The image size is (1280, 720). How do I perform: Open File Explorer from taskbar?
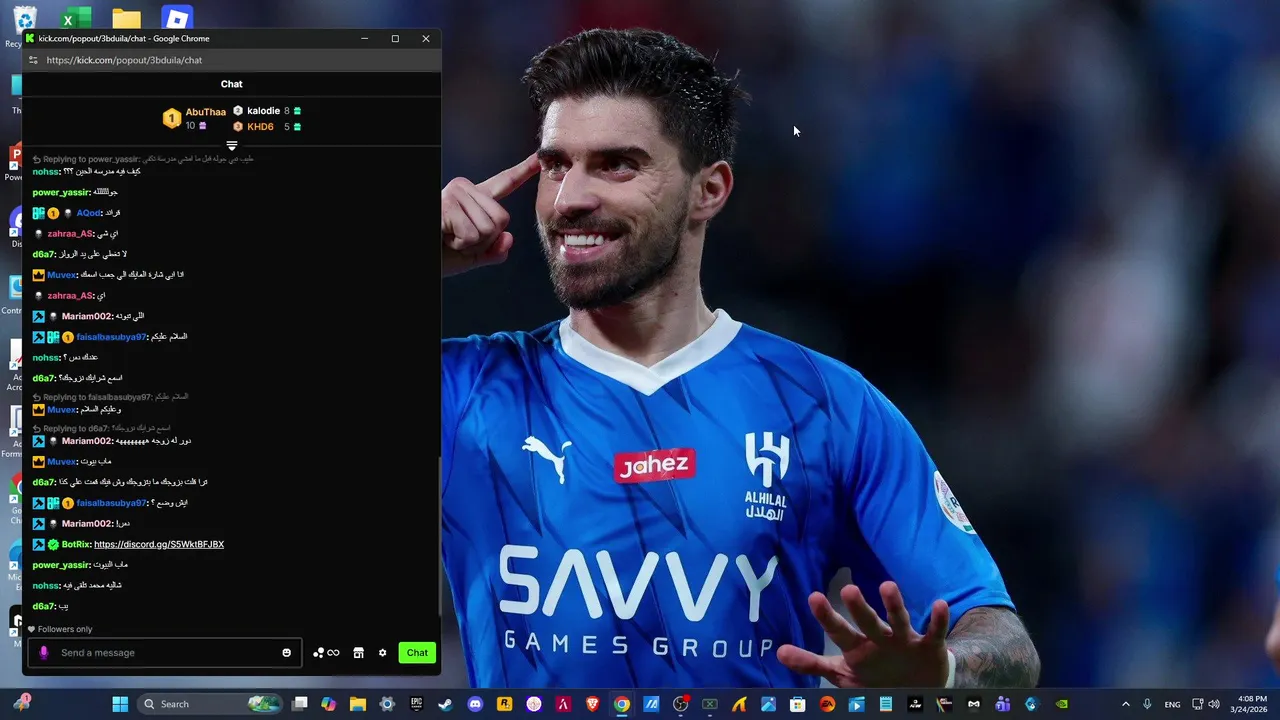coord(357,704)
